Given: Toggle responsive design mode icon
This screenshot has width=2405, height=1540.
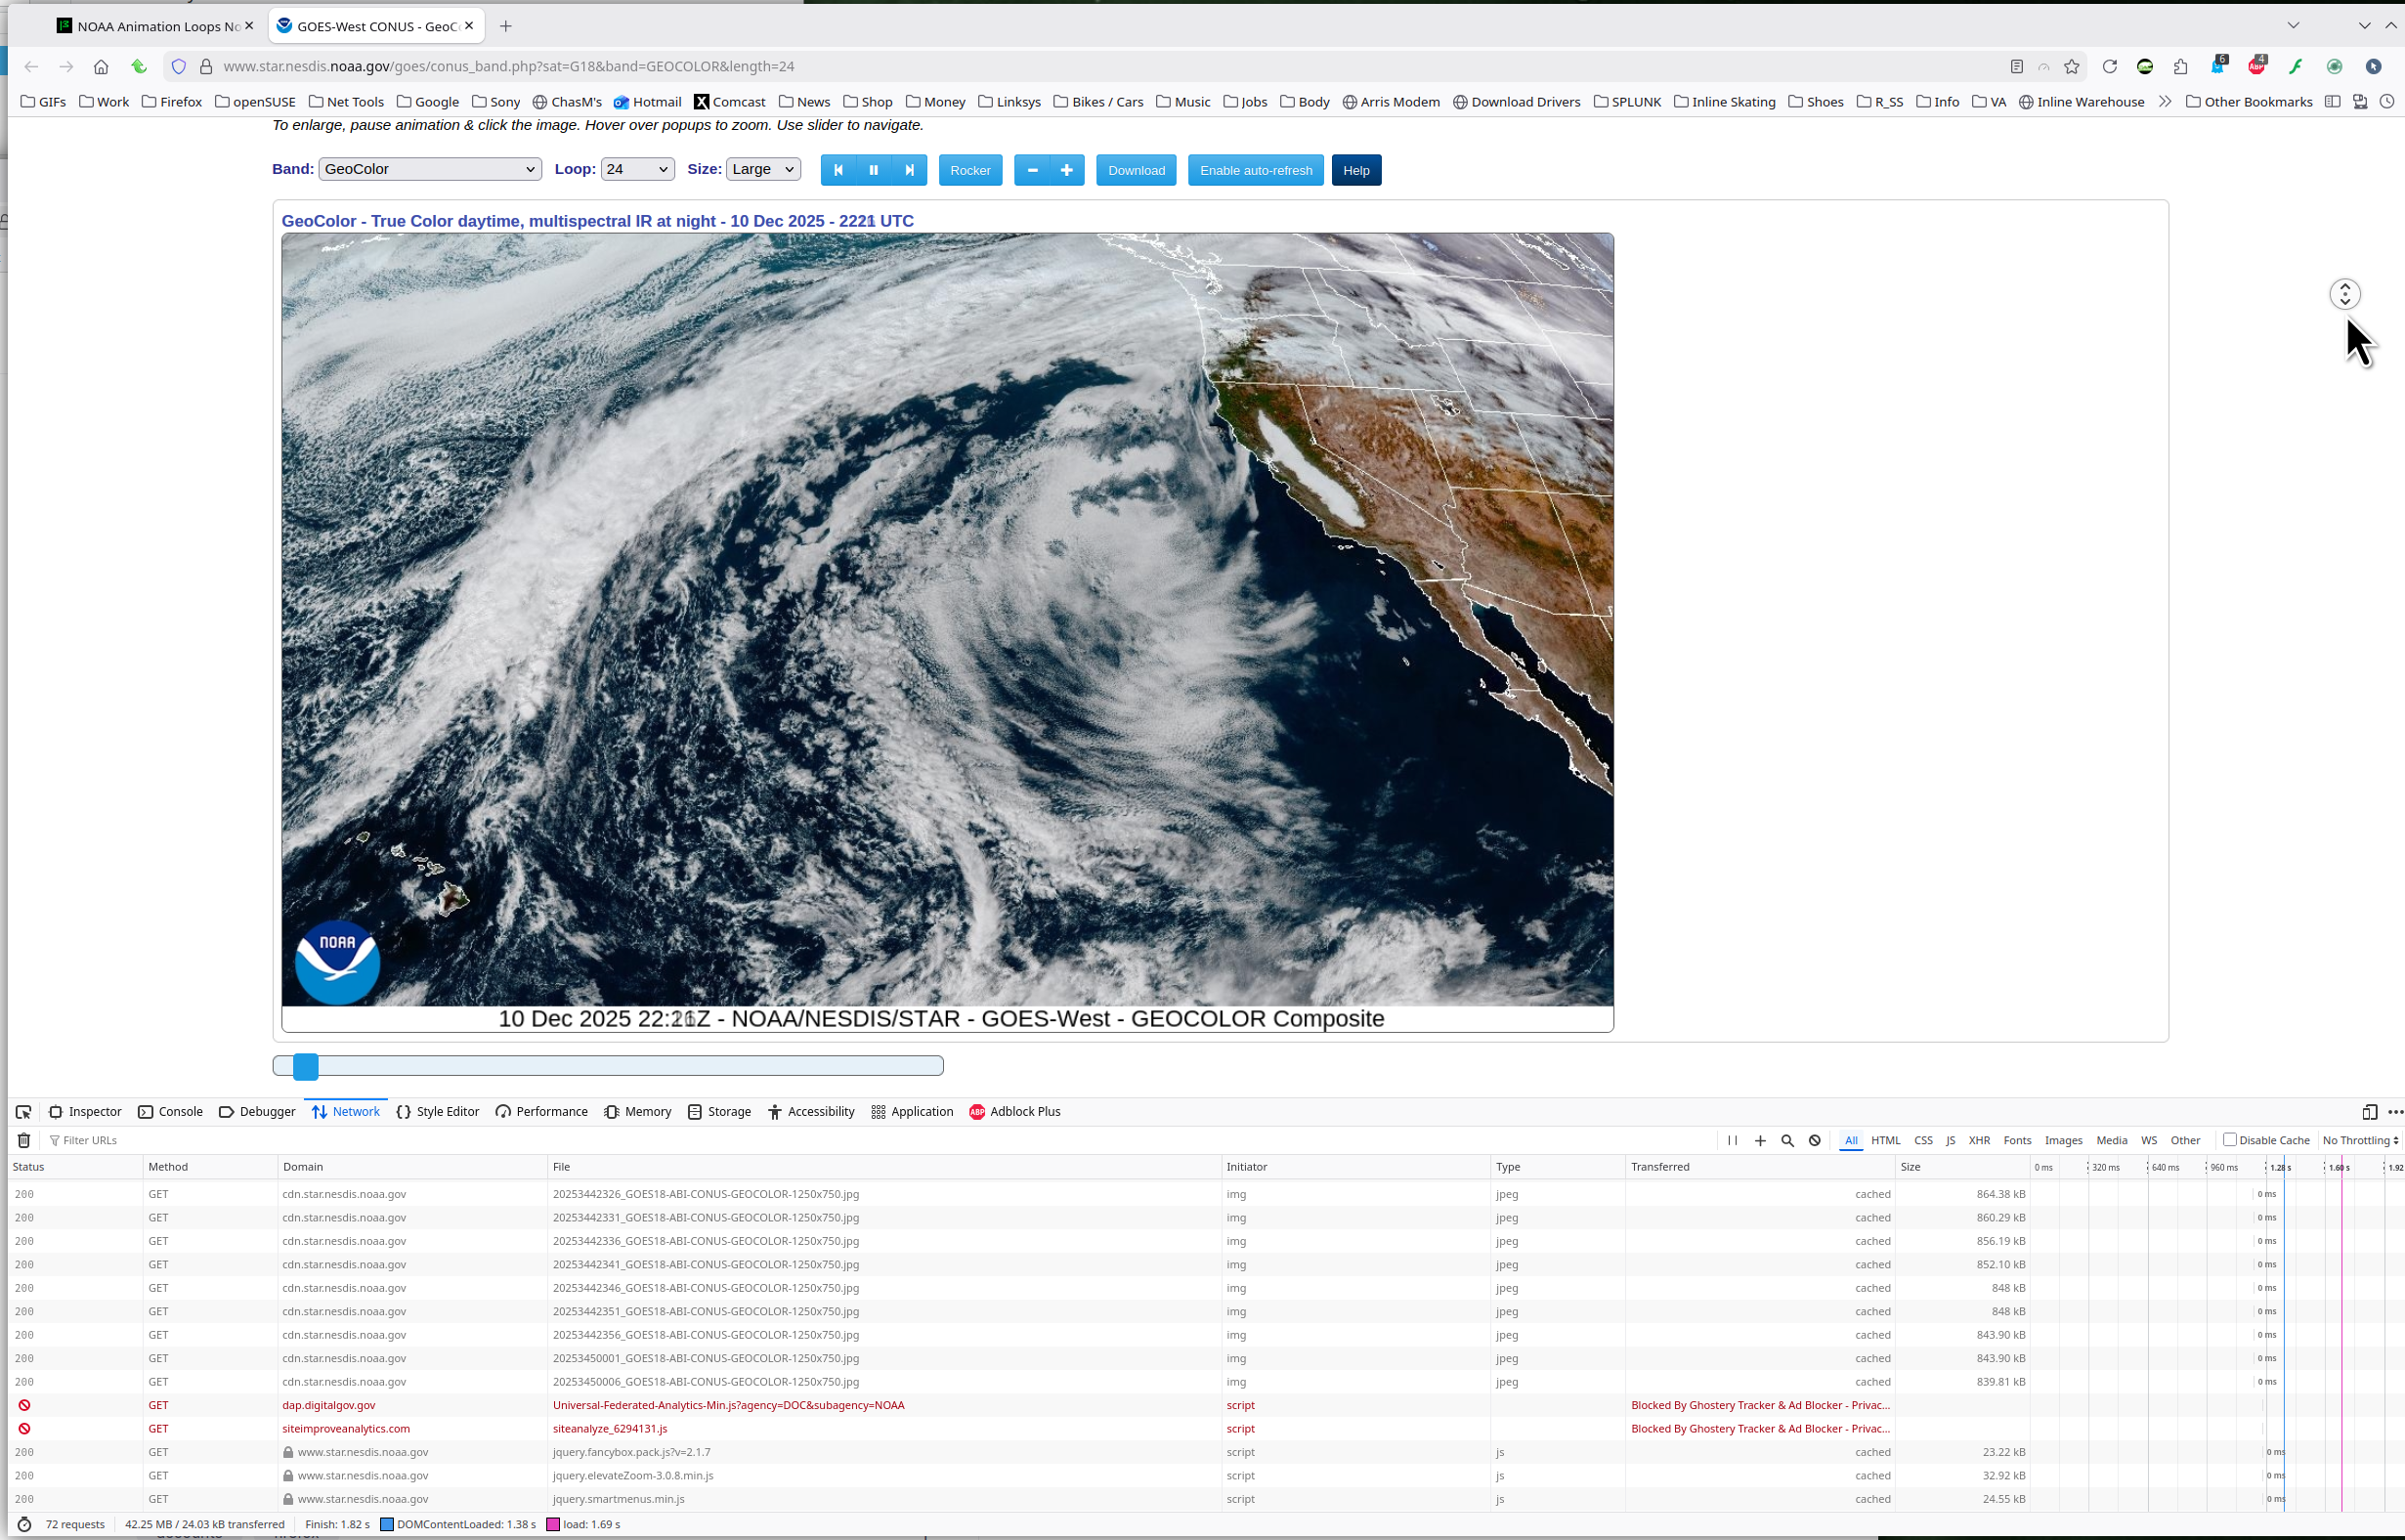Looking at the screenshot, I should [x=2369, y=1112].
